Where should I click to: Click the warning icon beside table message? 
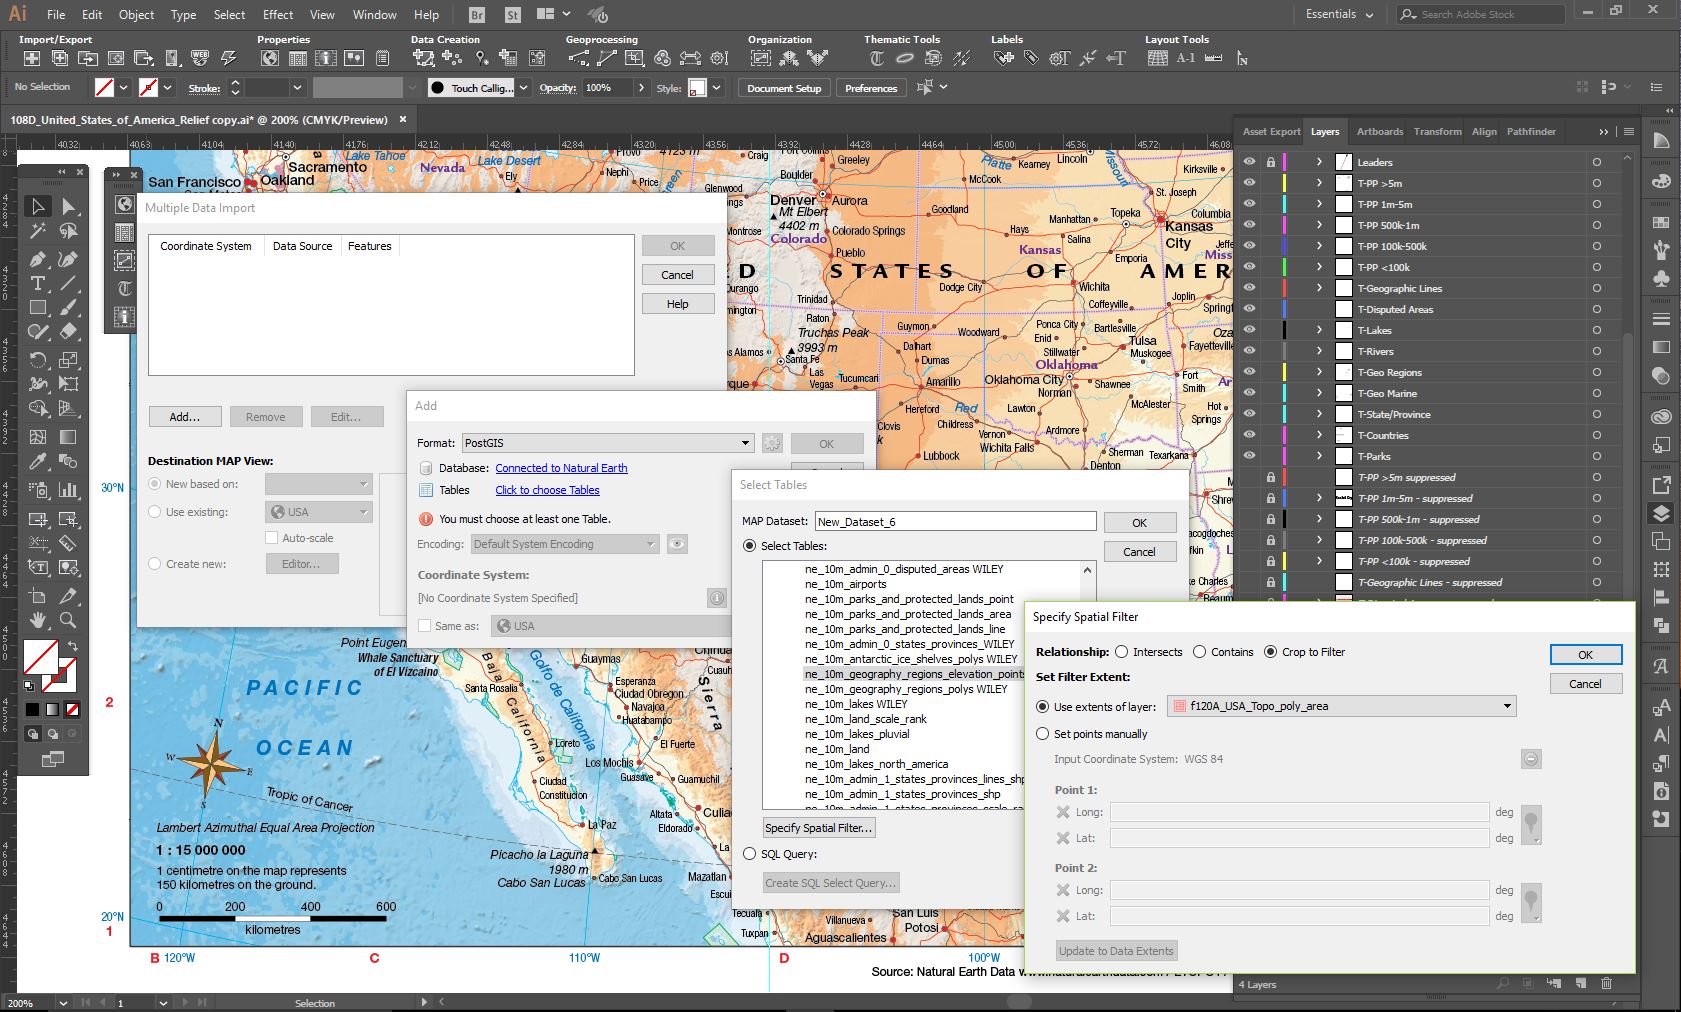pos(425,519)
